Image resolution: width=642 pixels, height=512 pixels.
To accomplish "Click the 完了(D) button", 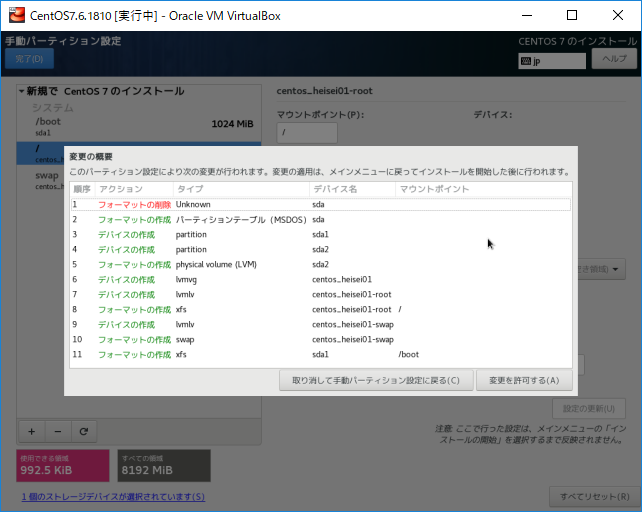I will pyautogui.click(x=29, y=59).
